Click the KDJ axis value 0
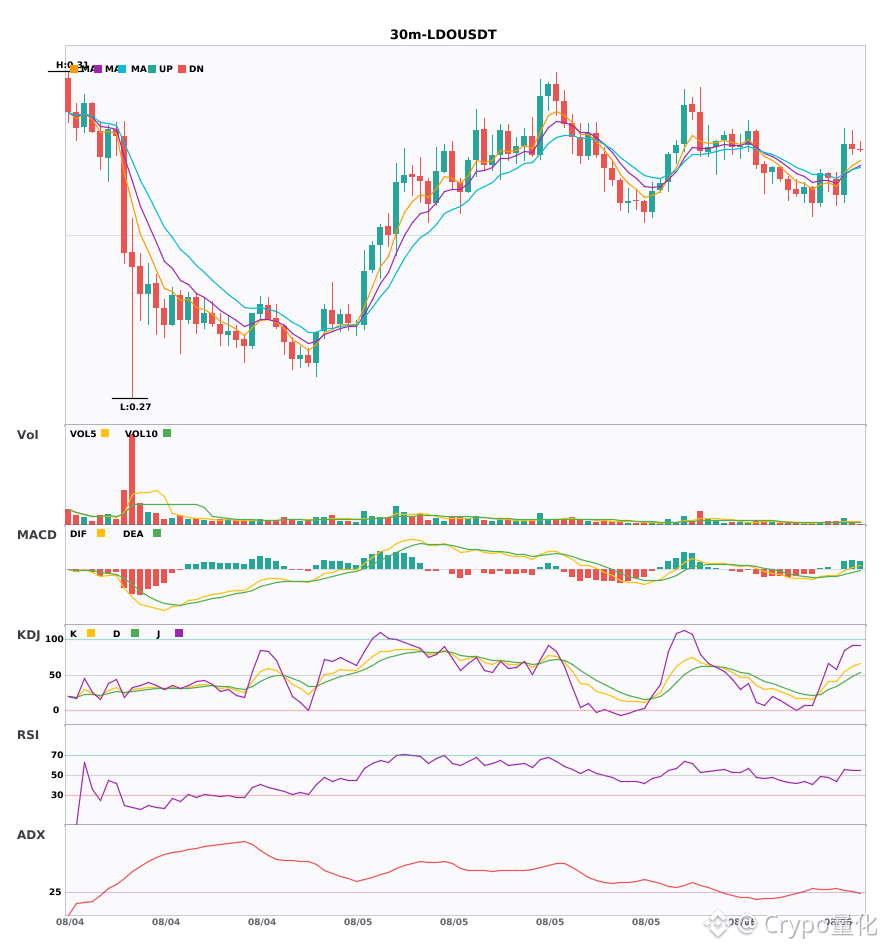The image size is (885, 950). 56,710
